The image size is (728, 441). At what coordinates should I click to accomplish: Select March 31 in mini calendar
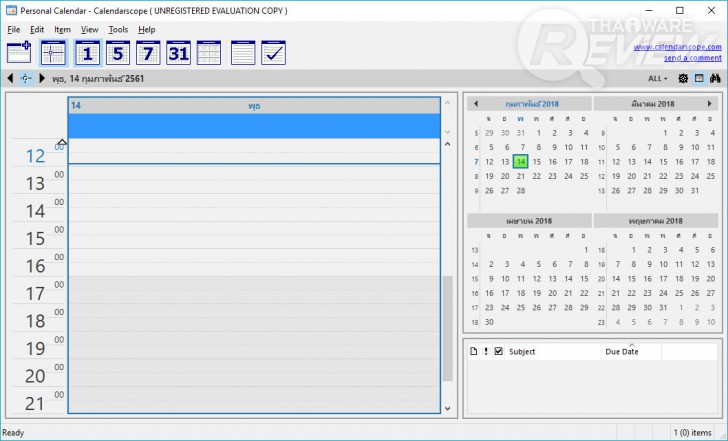(695, 191)
